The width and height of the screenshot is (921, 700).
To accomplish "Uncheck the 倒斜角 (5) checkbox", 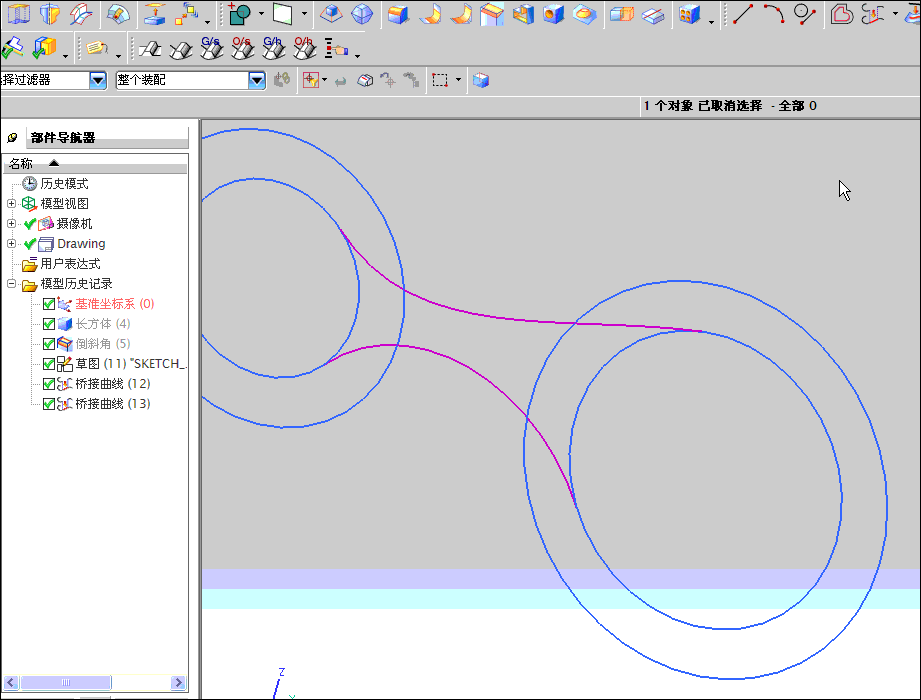I will tap(49, 344).
